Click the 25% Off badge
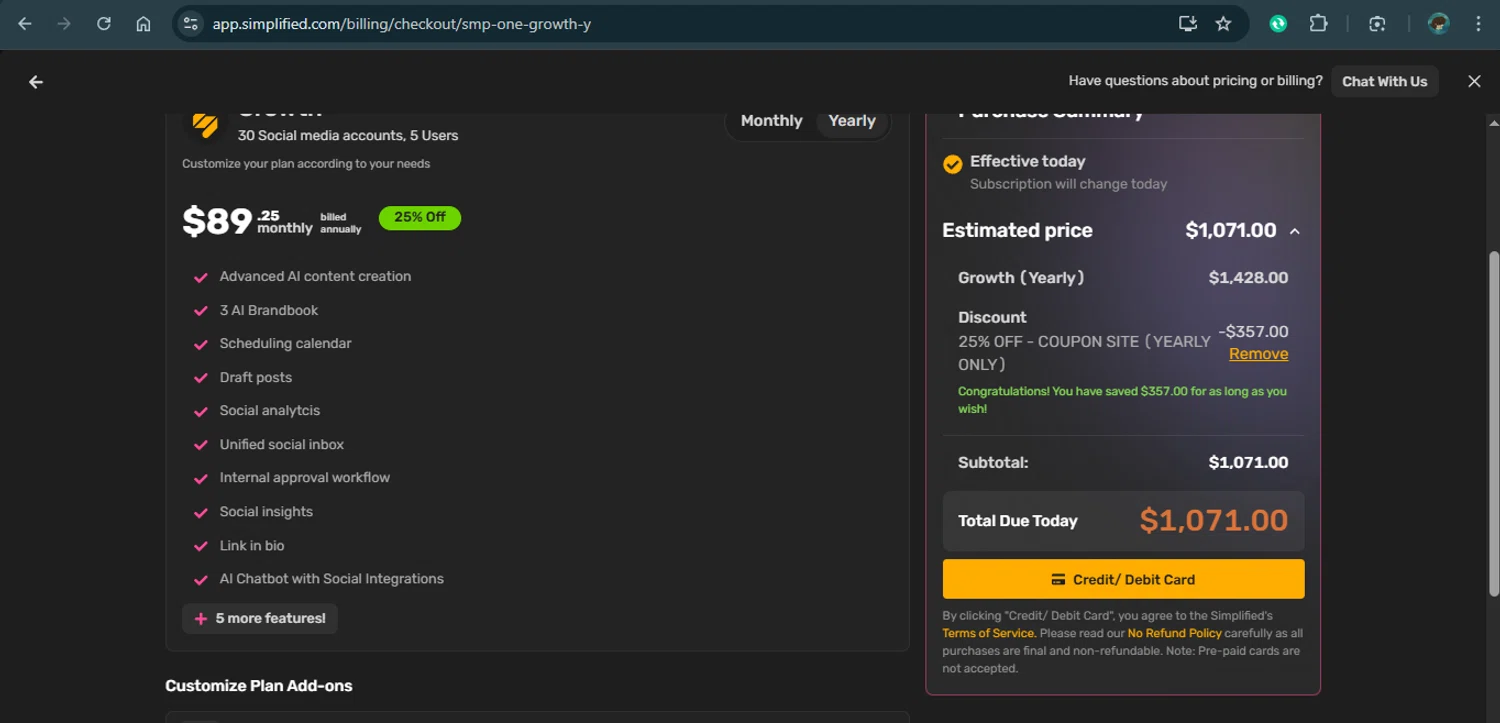 point(420,217)
